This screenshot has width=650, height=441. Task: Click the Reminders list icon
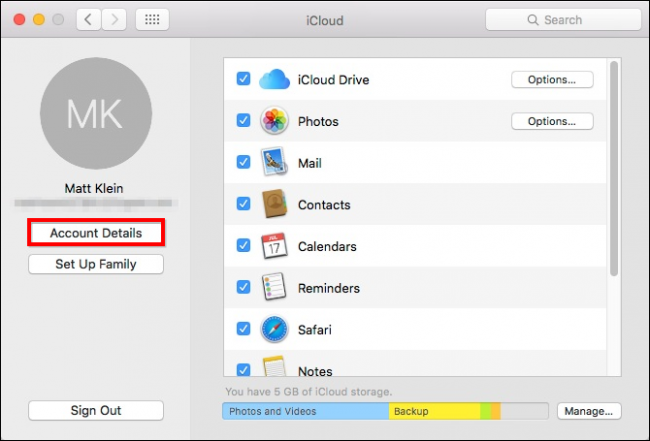point(274,287)
